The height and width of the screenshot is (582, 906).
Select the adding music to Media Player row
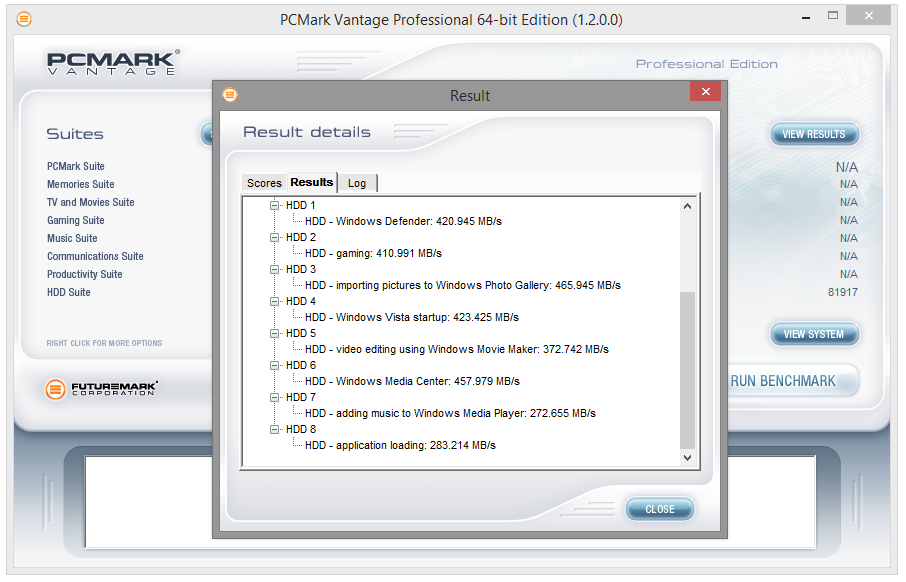[450, 413]
